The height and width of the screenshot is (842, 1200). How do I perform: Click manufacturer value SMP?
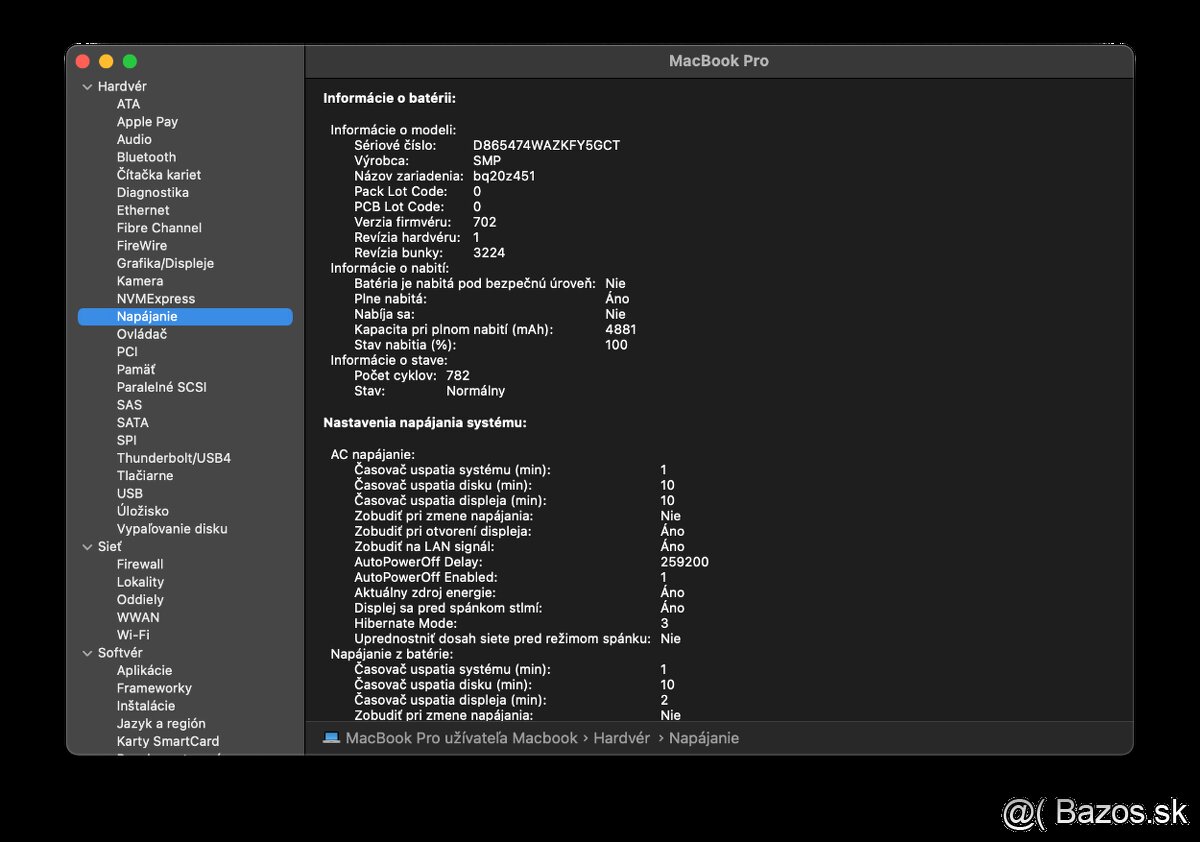pos(487,161)
